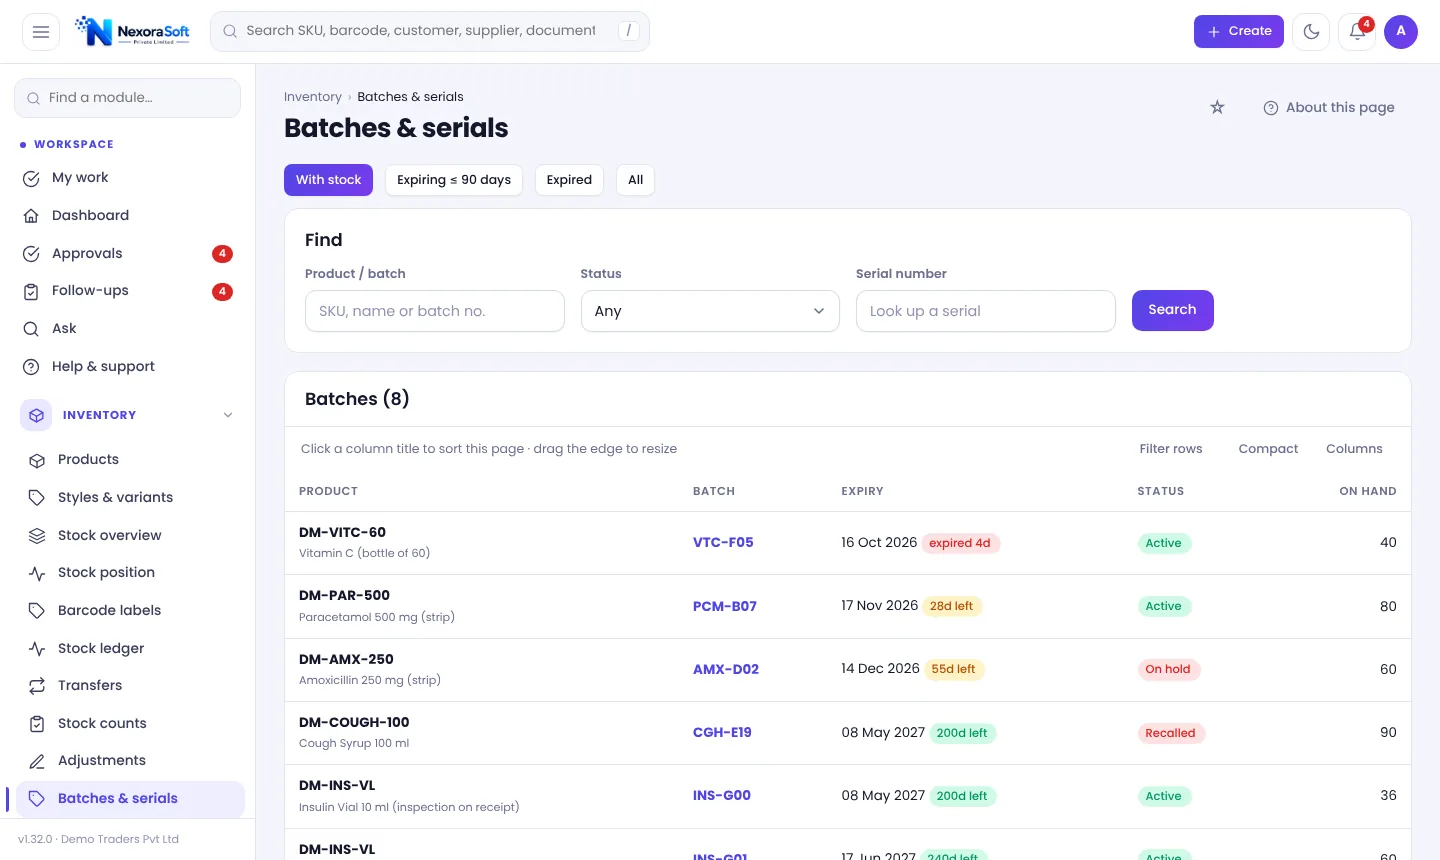Open Adjustments
Screen dimensions: 1440x860
[130, 761]
